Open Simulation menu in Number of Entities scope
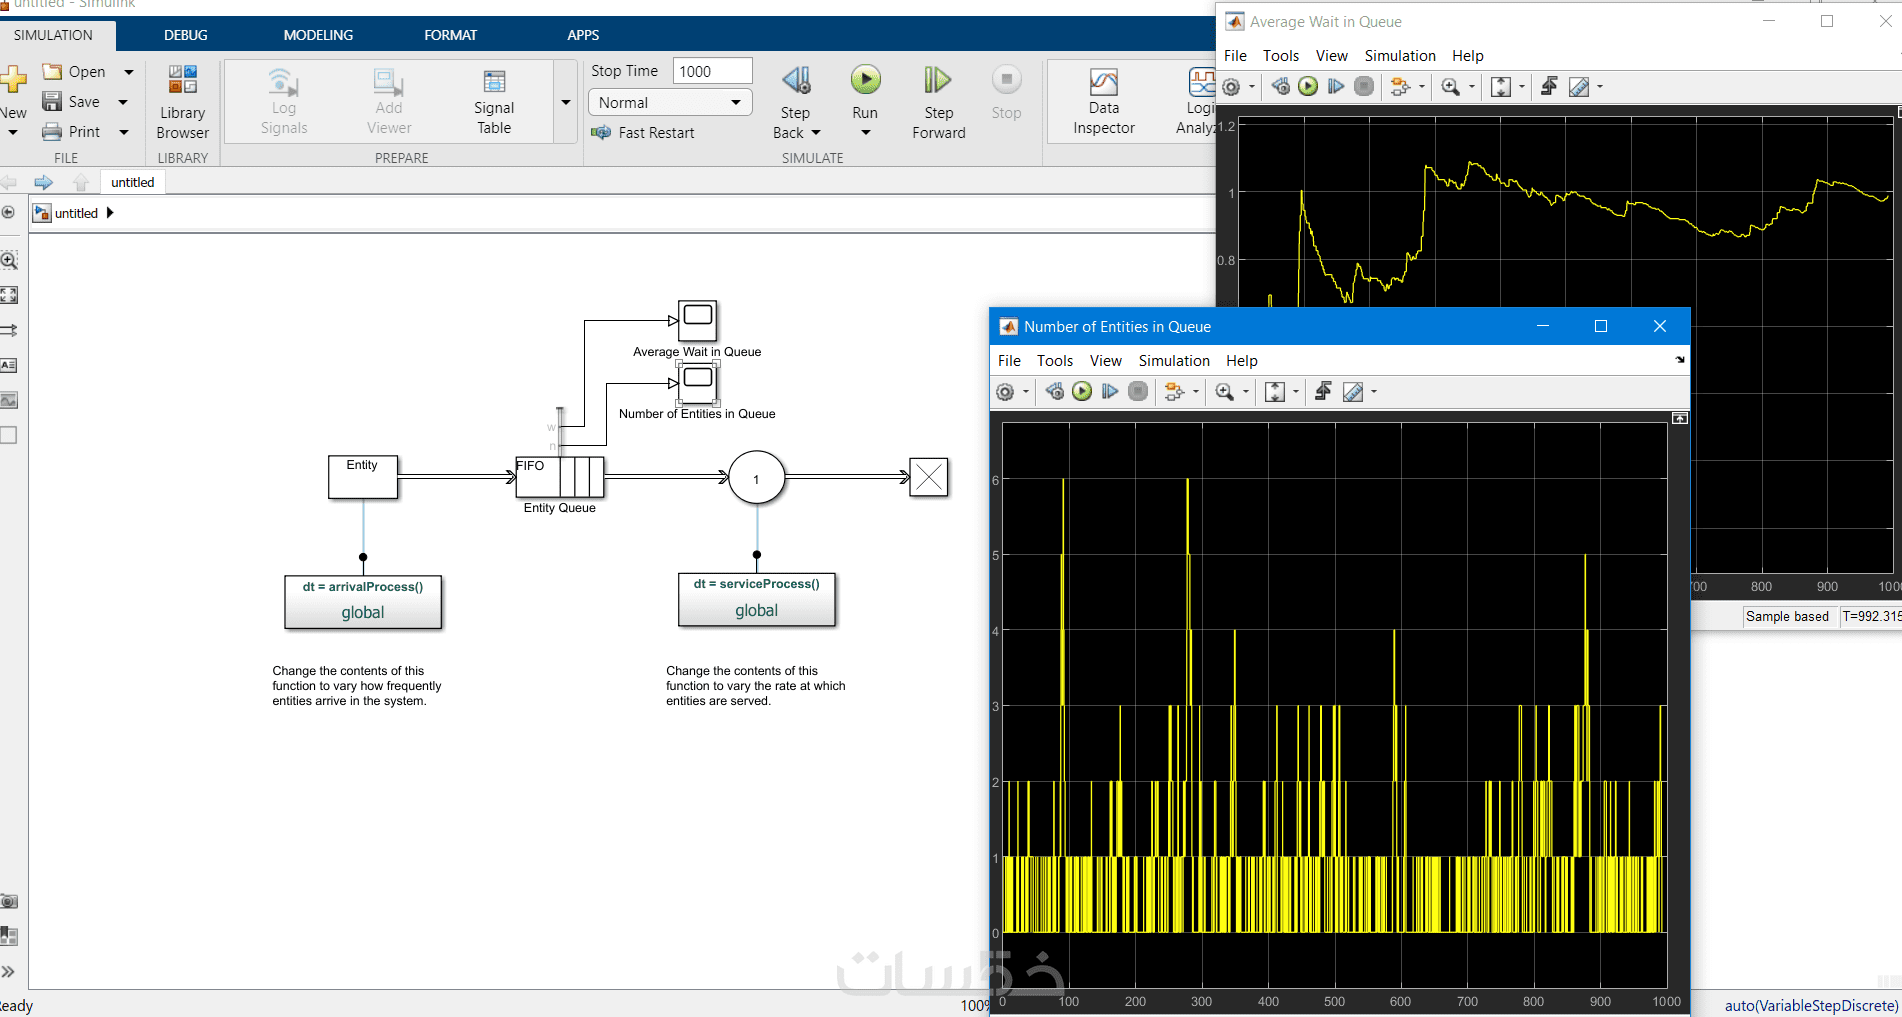This screenshot has height=1017, width=1902. coord(1173,361)
